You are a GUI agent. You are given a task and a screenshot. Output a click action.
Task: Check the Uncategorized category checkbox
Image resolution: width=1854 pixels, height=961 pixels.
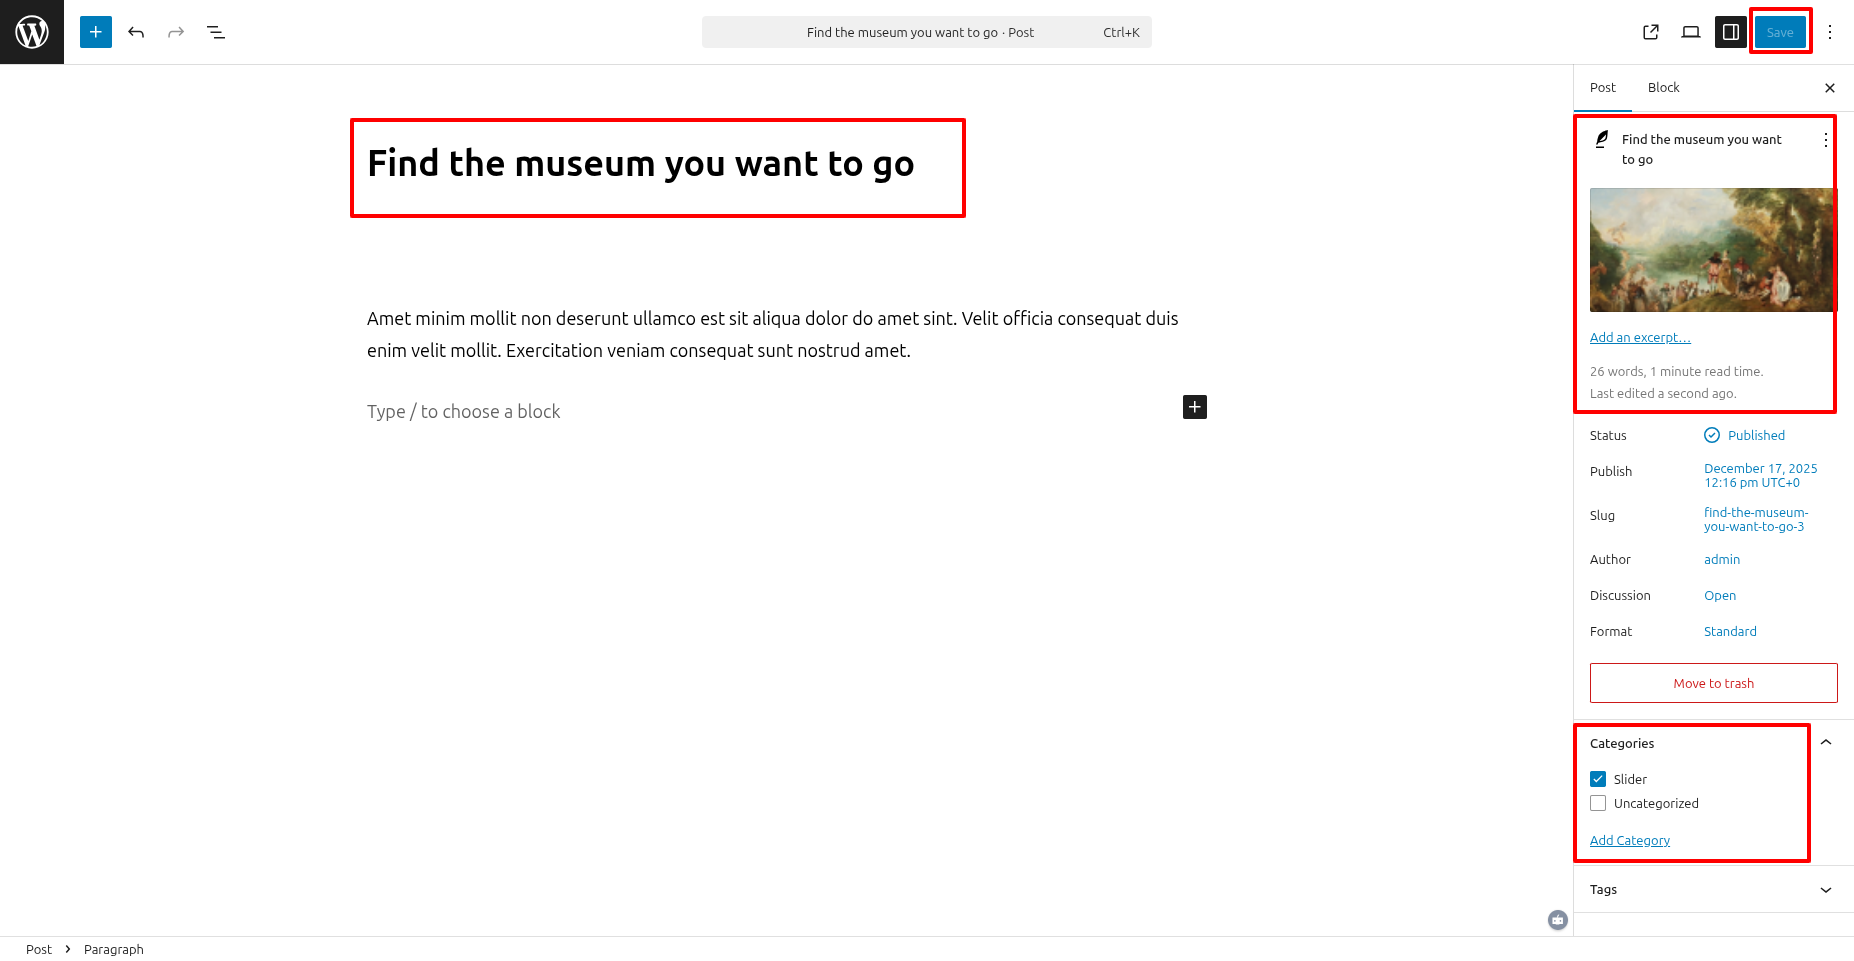tap(1598, 803)
